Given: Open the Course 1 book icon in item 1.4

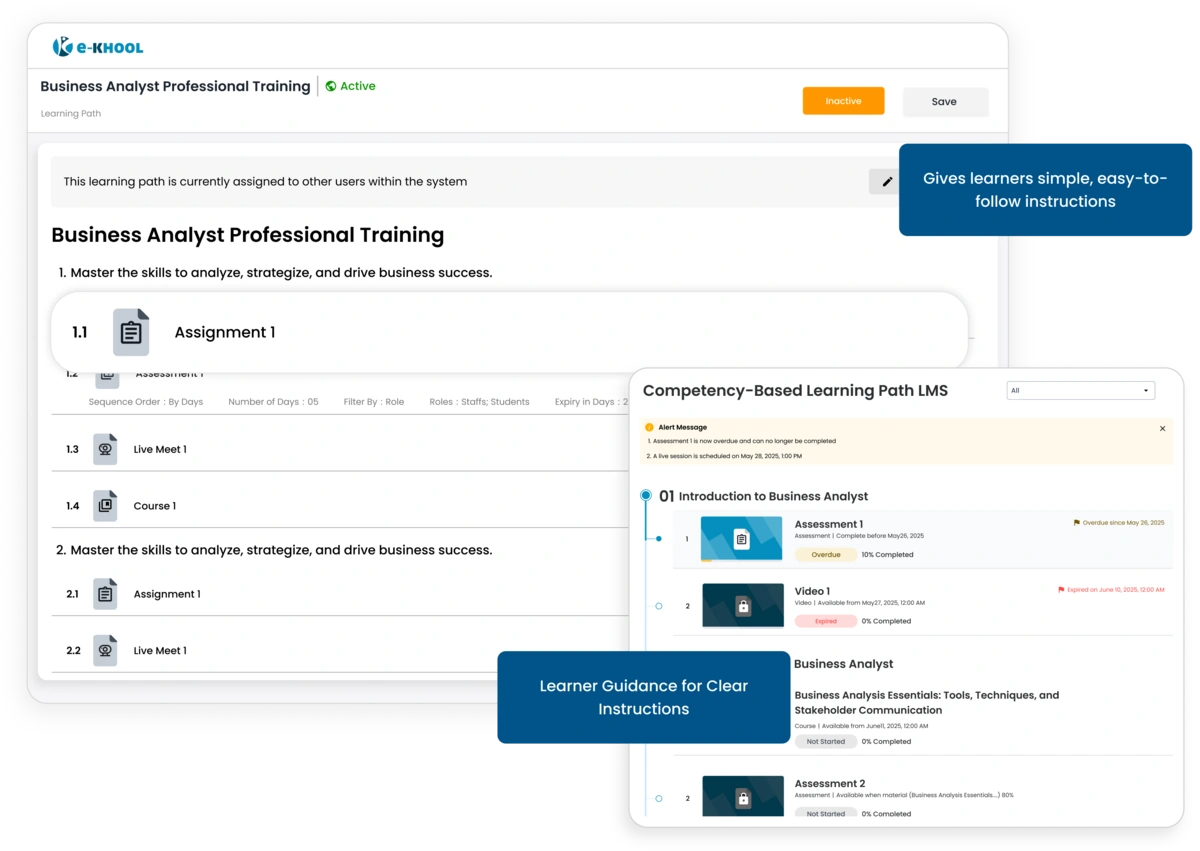Looking at the screenshot, I should click(105, 505).
